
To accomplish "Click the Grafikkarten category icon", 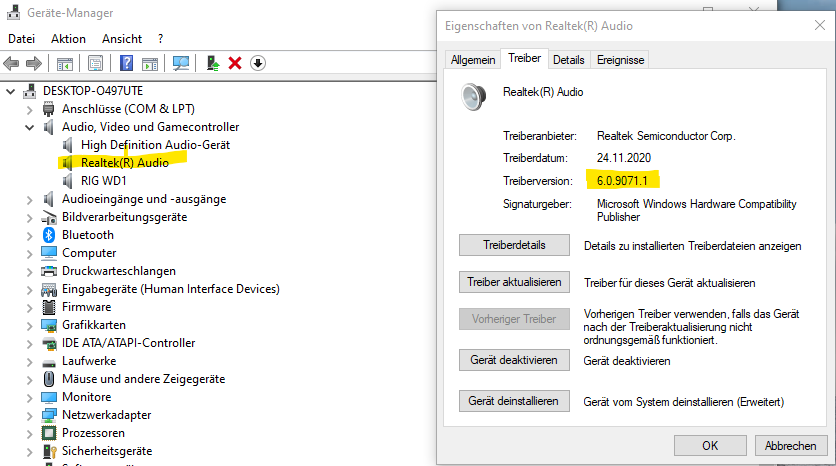I will point(49,325).
